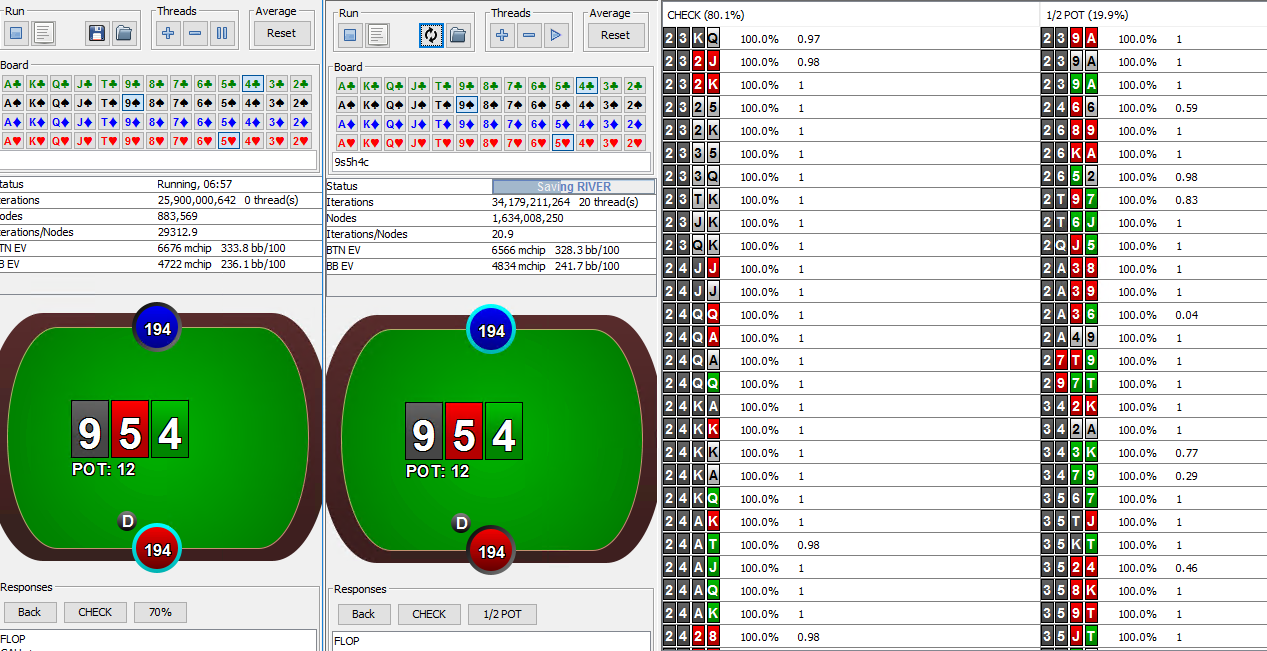Image resolution: width=1267 pixels, height=651 pixels.
Task: Click the red 5 table card in right window
Action: [x=464, y=431]
